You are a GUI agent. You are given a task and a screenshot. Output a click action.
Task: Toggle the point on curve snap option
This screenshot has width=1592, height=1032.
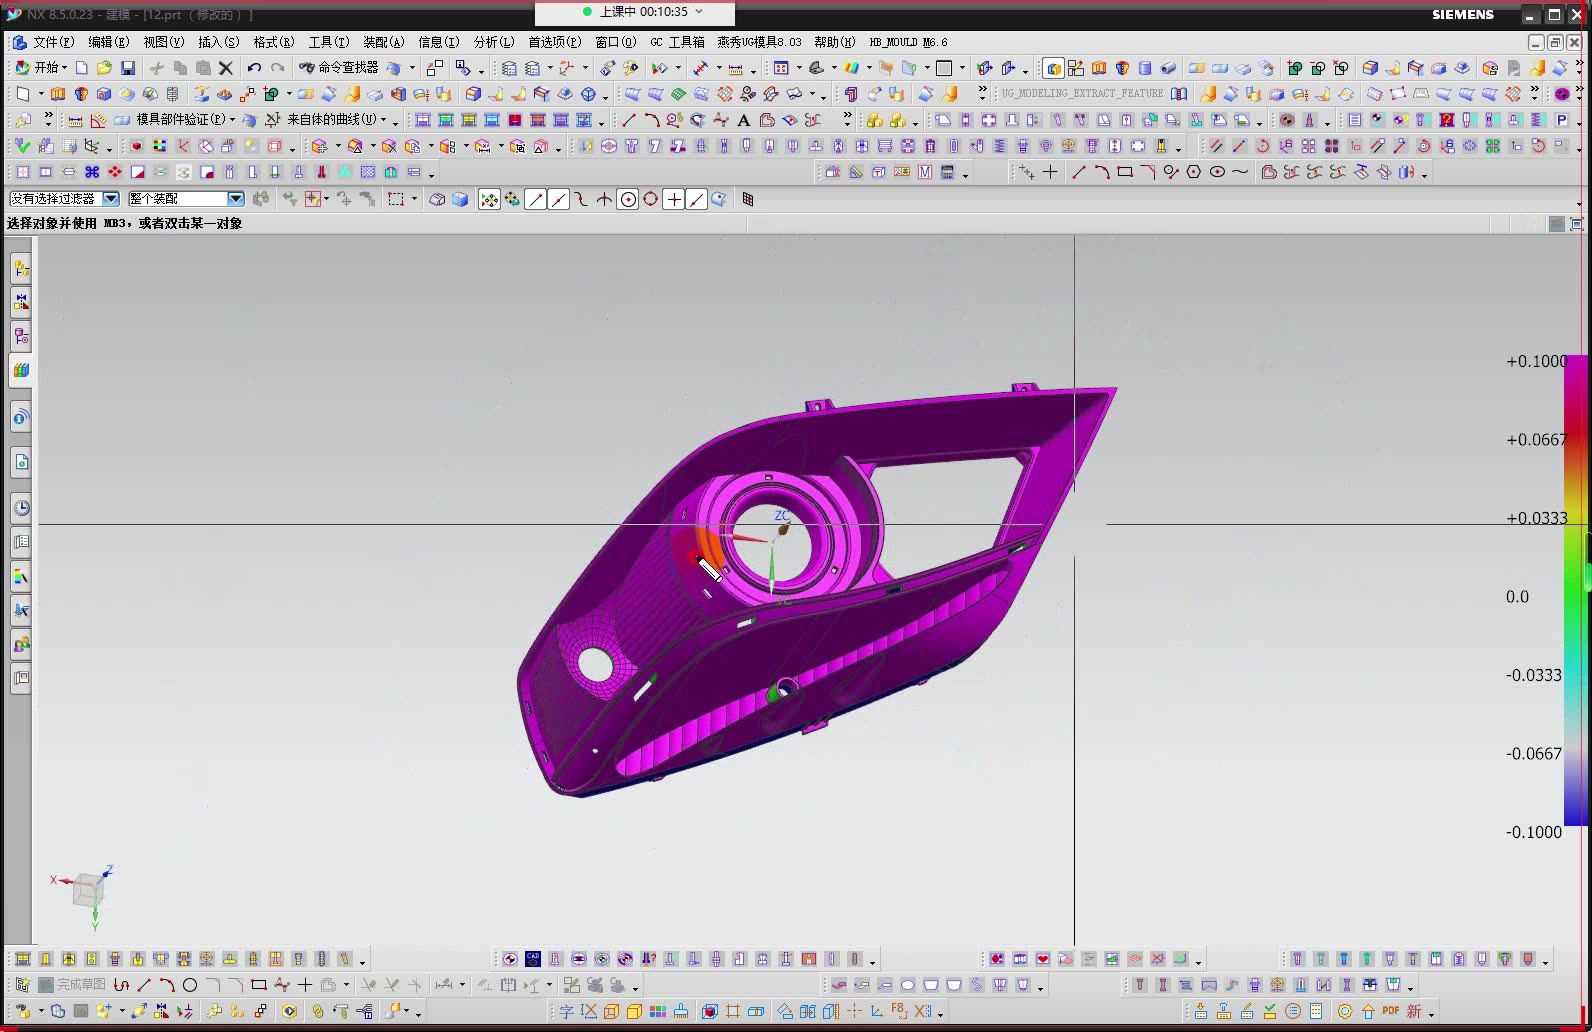[697, 199]
